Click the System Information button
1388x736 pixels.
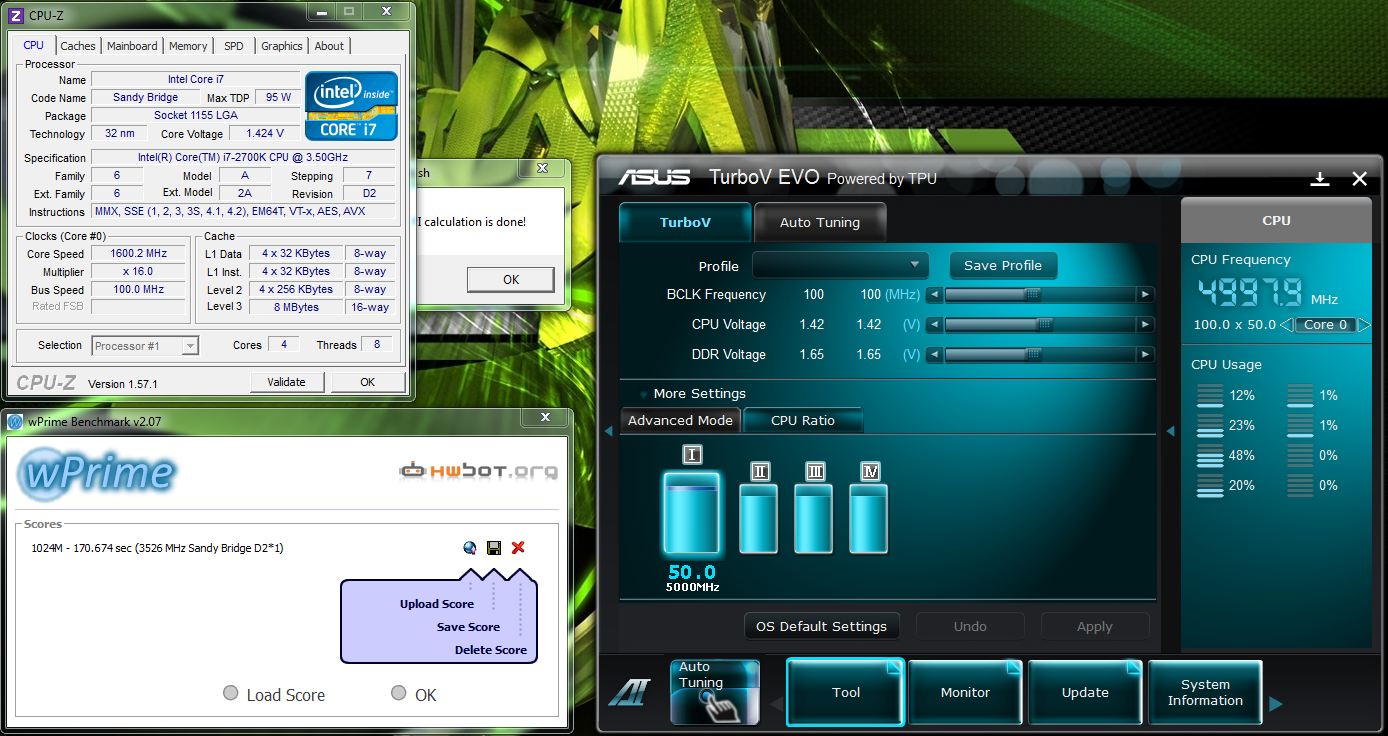coord(1205,692)
